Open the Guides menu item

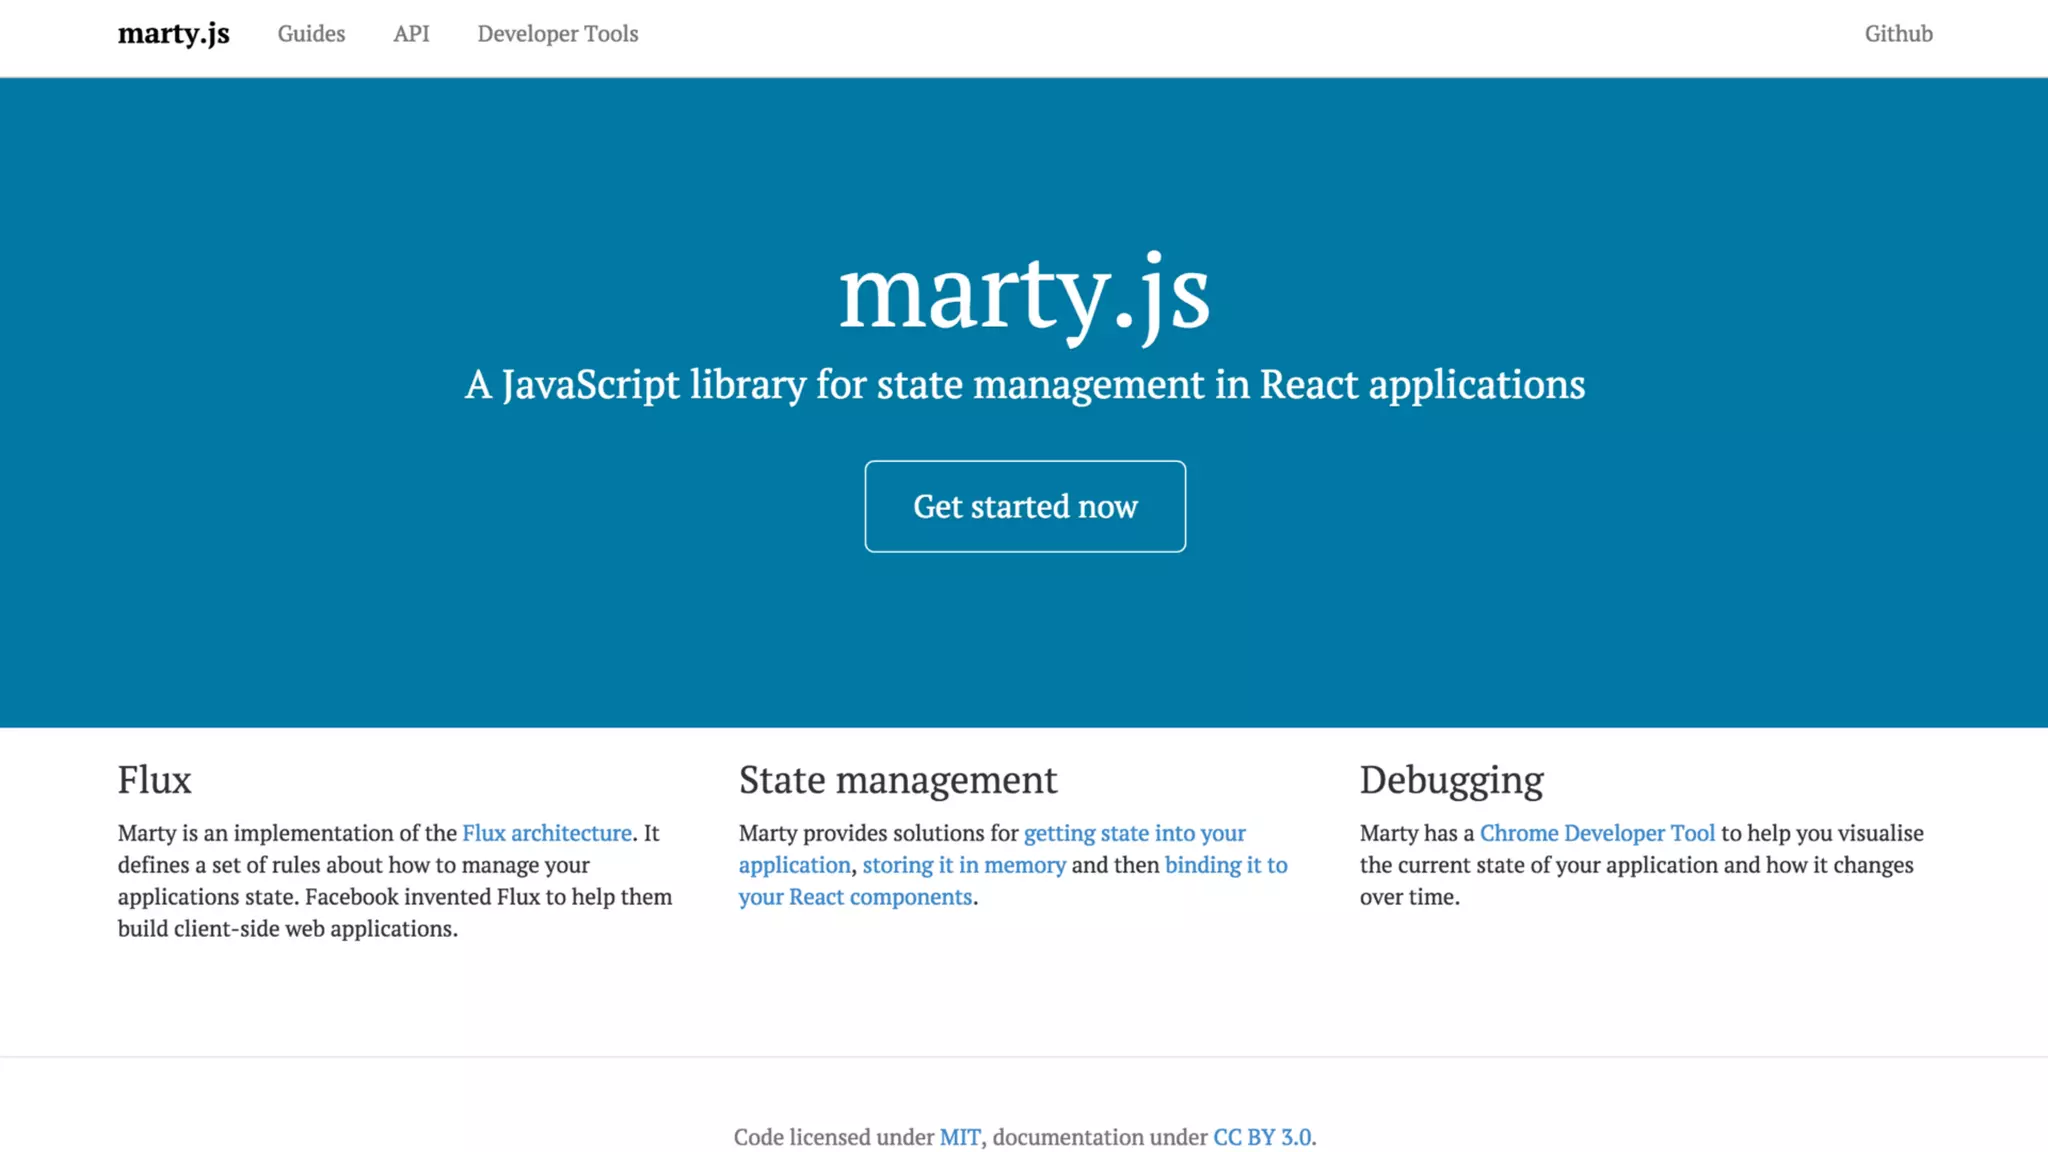(x=311, y=33)
